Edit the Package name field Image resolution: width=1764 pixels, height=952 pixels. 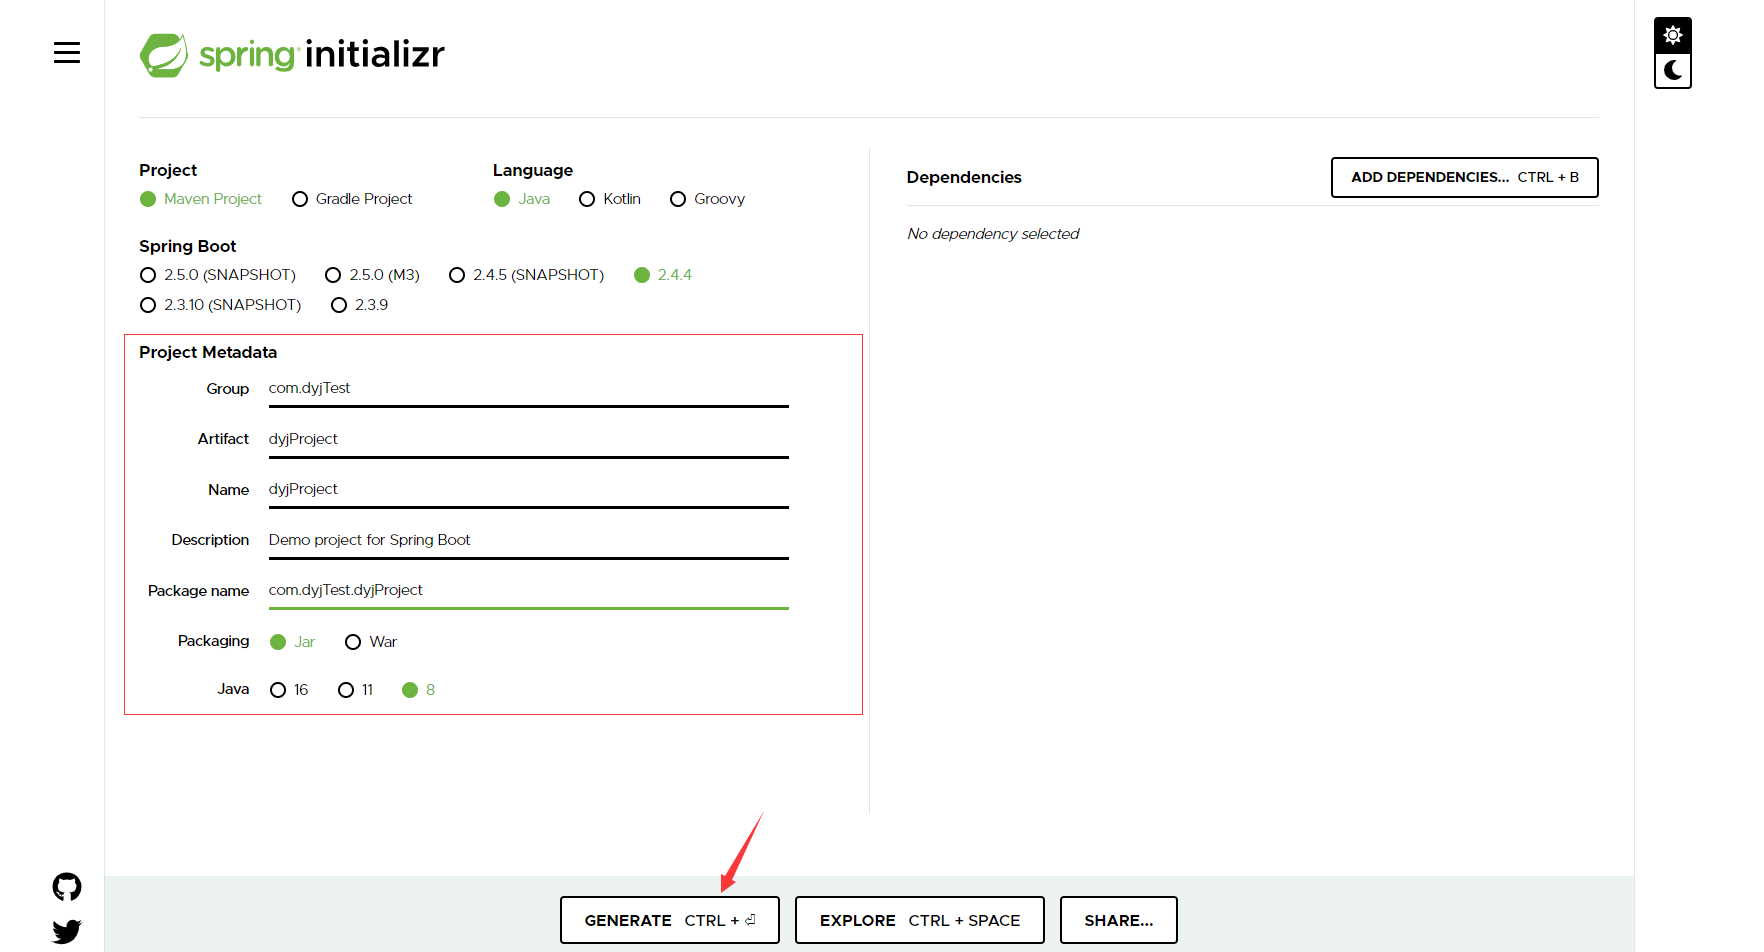coord(529,591)
